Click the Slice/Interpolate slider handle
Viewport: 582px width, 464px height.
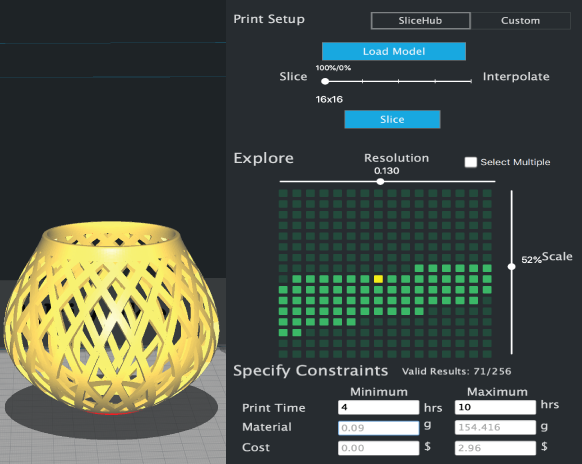(x=325, y=81)
